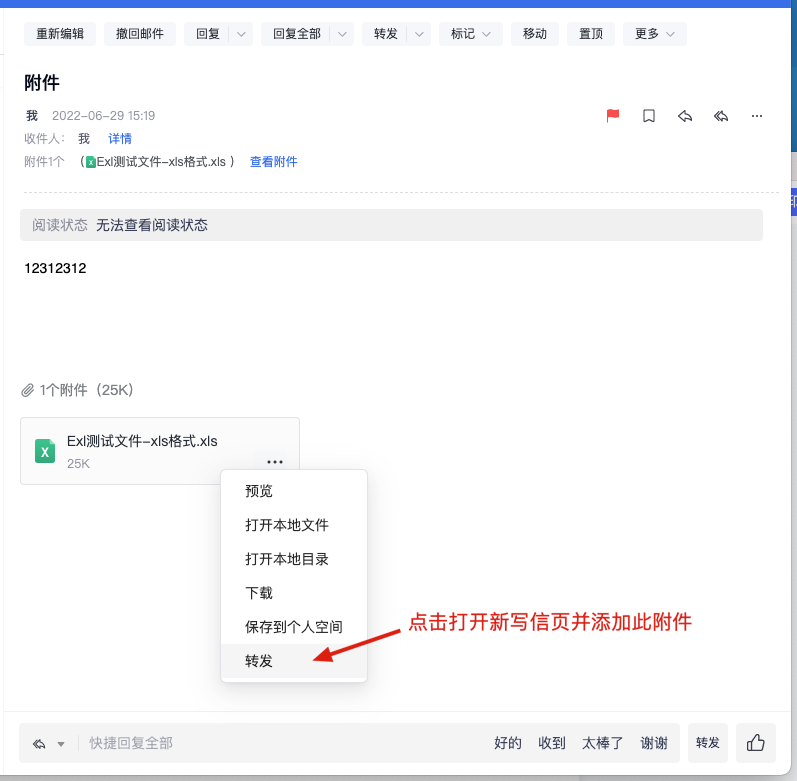Open the 详情 recipient link
The image size is (797, 781).
point(120,139)
